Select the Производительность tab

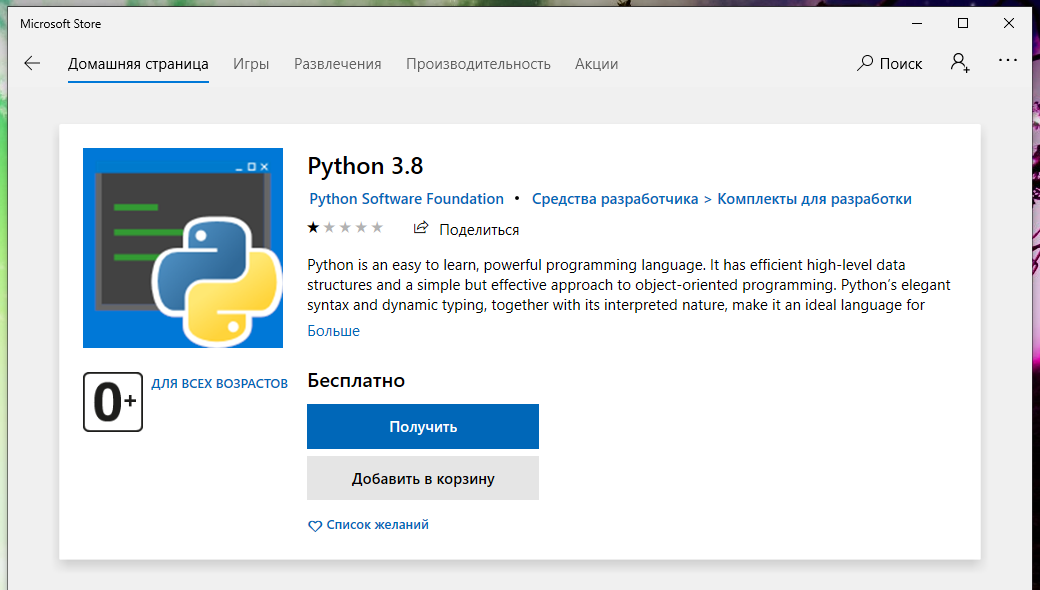pos(478,64)
